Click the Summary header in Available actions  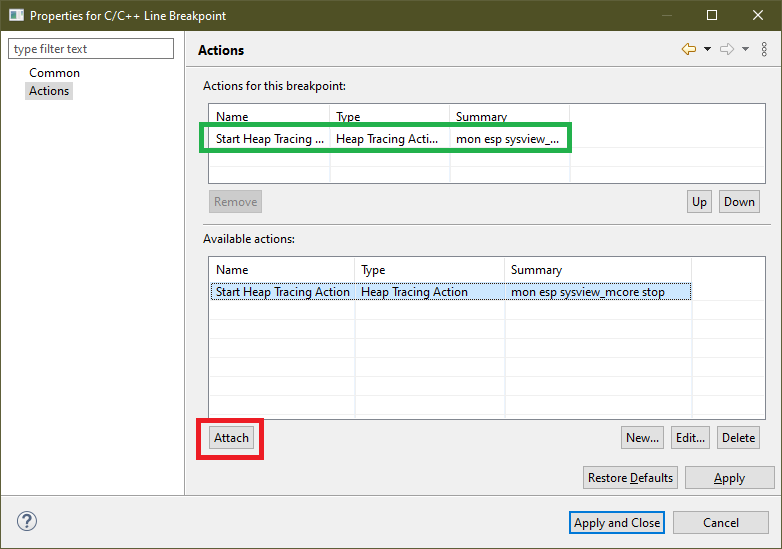click(536, 270)
